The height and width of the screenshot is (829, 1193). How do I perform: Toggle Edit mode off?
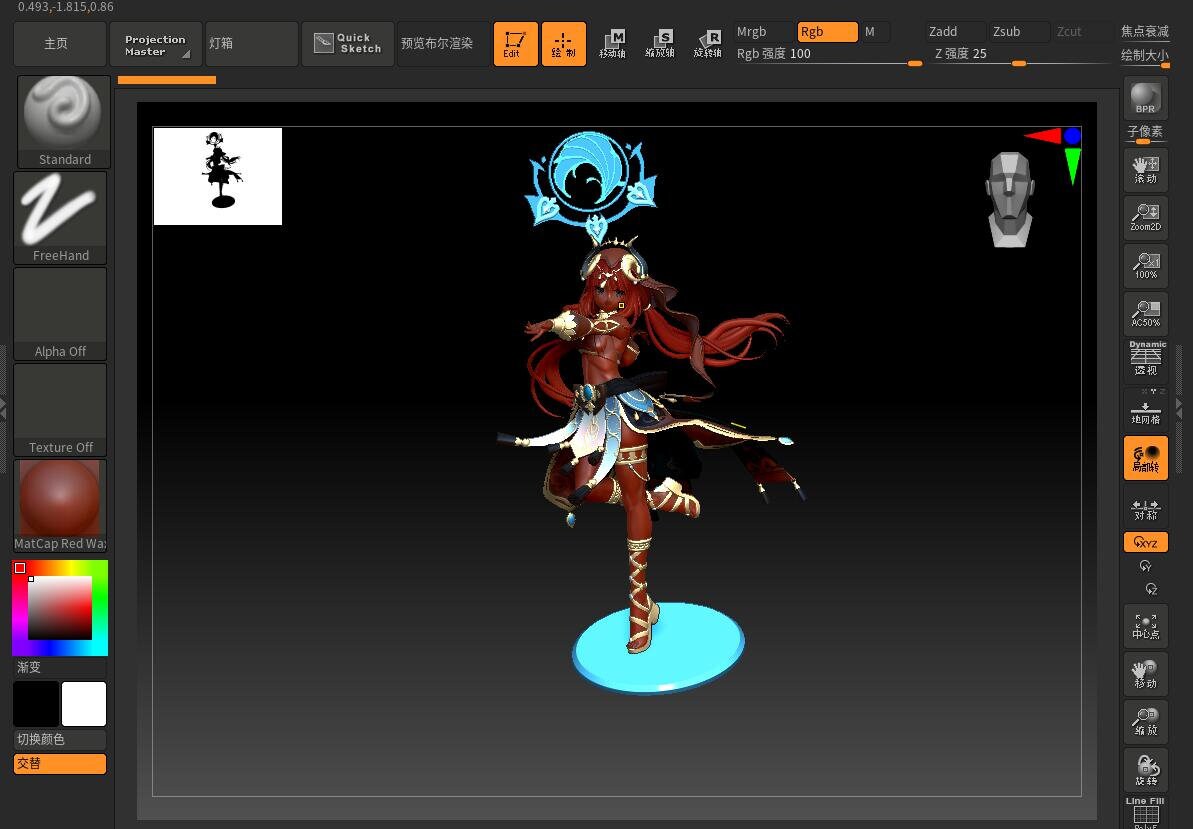(515, 44)
